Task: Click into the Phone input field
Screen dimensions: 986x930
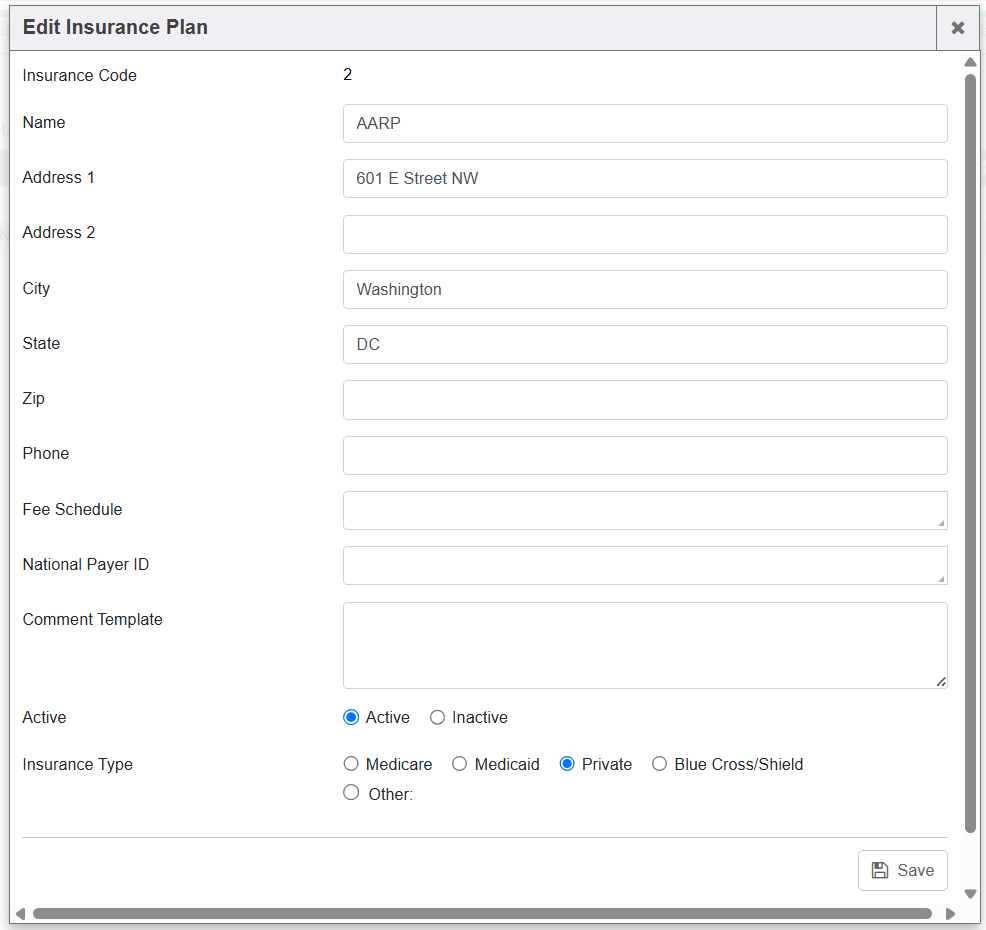Action: tap(645, 455)
